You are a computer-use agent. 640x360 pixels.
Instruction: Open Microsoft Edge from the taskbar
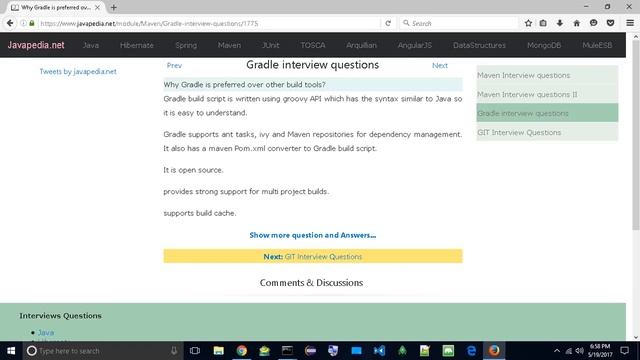point(471,351)
